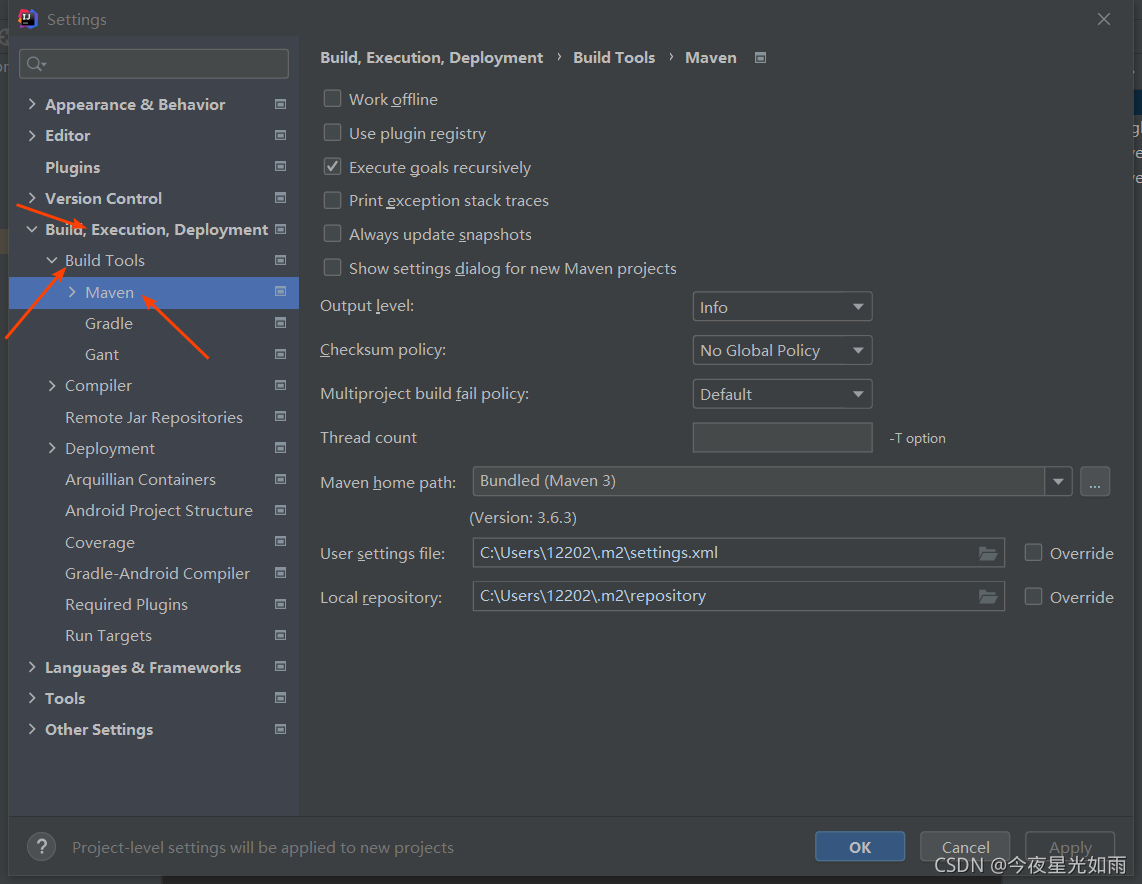Click project-level icon beside Other Settings
Image resolution: width=1142 pixels, height=884 pixels.
280,729
